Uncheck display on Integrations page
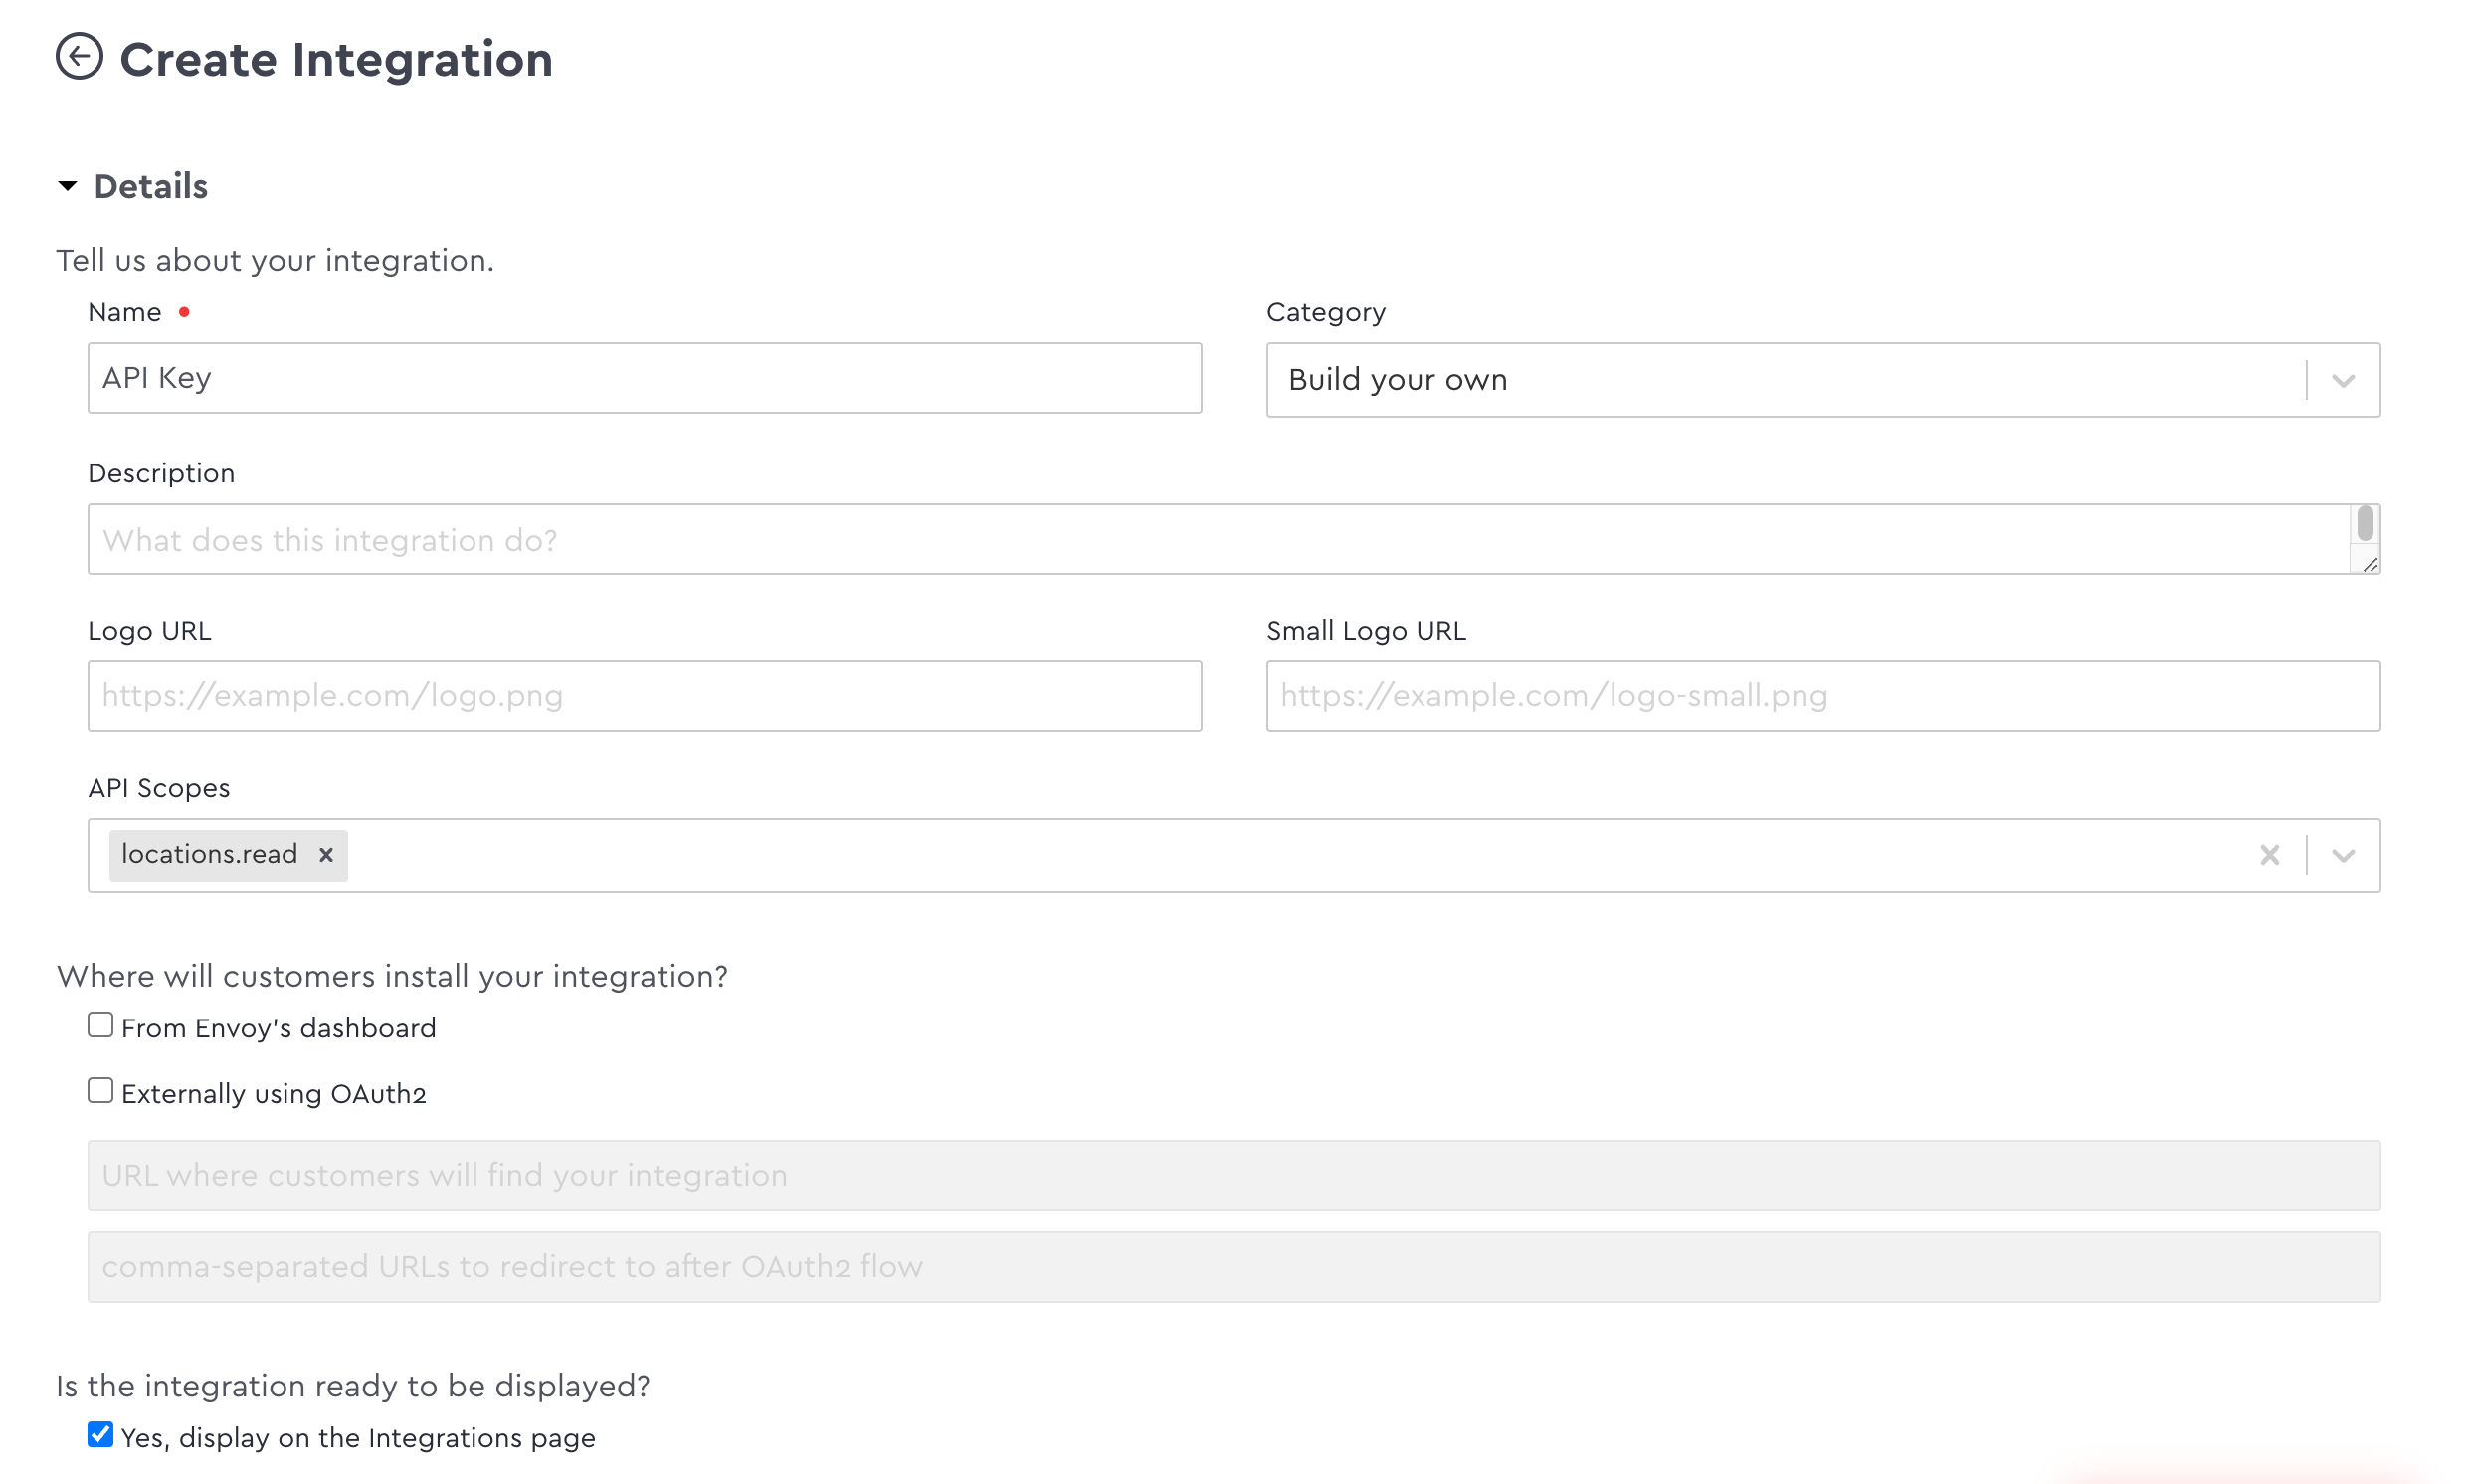 click(100, 1434)
